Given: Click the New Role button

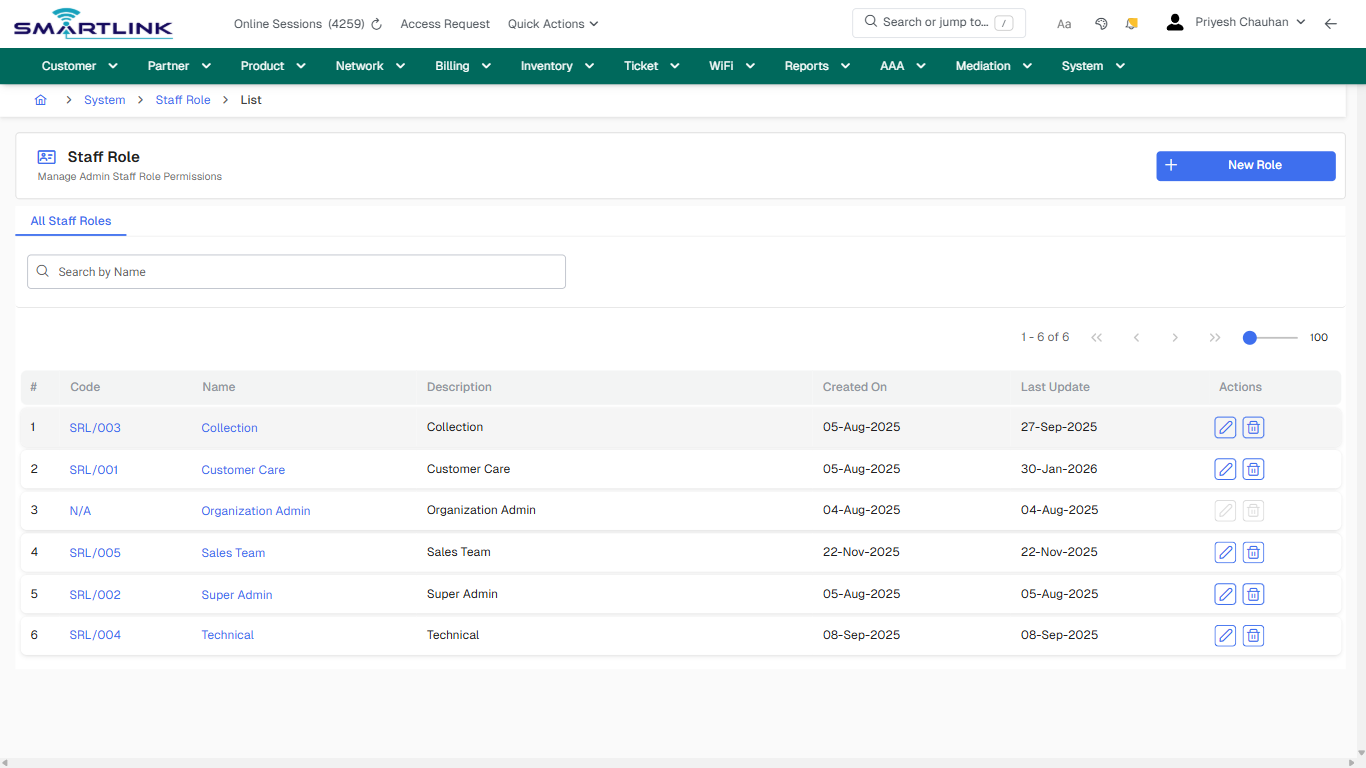Looking at the screenshot, I should click(x=1245, y=166).
